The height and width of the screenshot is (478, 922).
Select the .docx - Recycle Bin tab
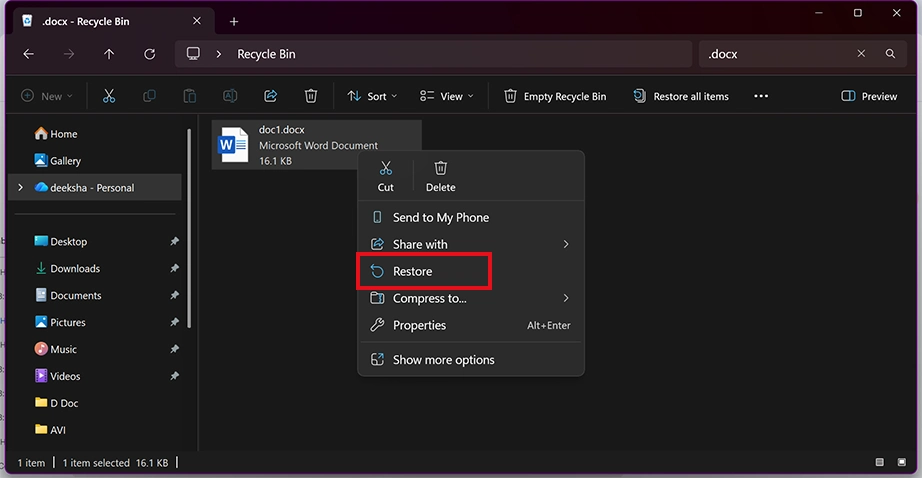pyautogui.click(x=112, y=21)
